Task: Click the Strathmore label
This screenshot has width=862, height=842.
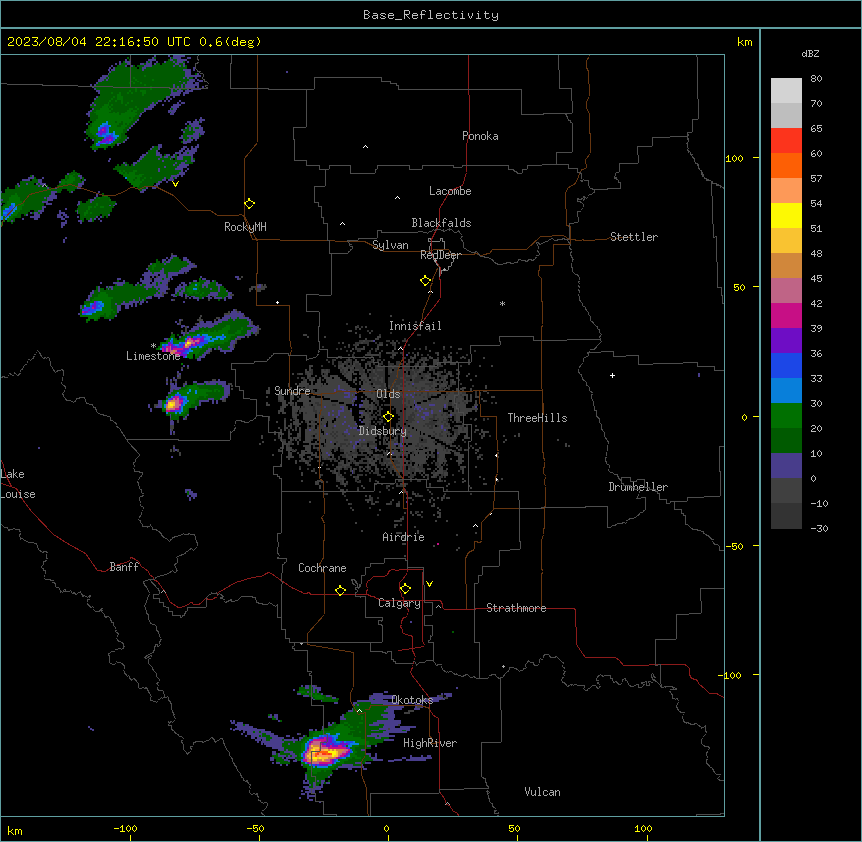Action: pos(516,608)
